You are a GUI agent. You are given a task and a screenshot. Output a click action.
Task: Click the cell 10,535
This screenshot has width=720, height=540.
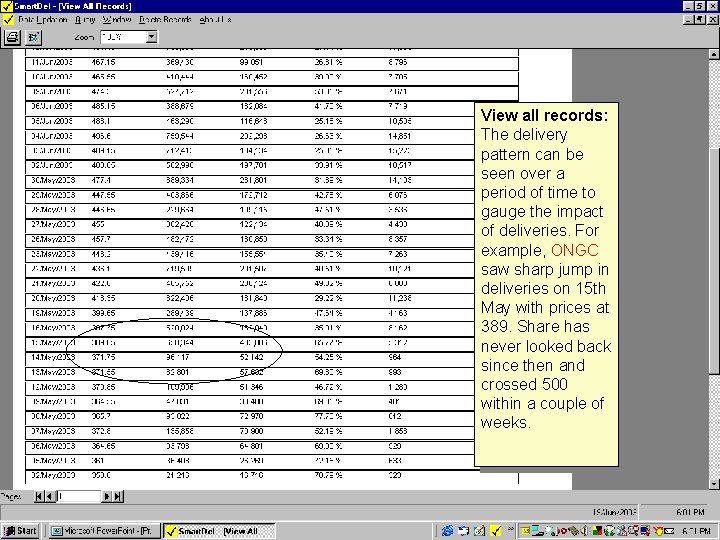[x=399, y=121]
